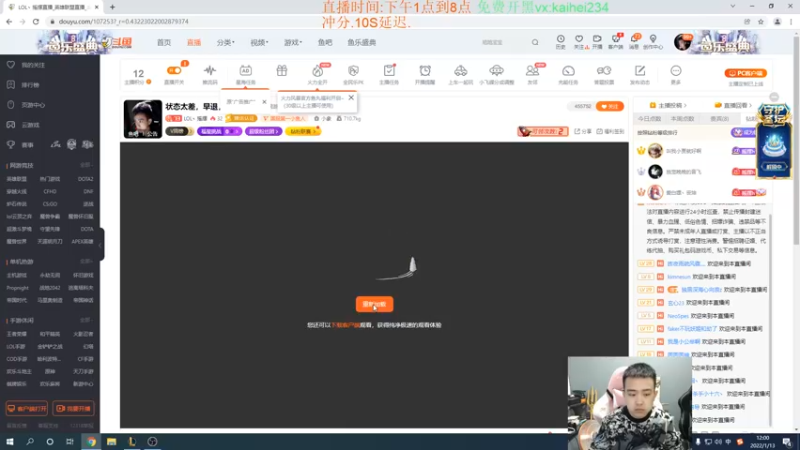The image size is (800, 450).
Task: Expand 全部 next to 手游休闲 section
Action: tap(86, 320)
